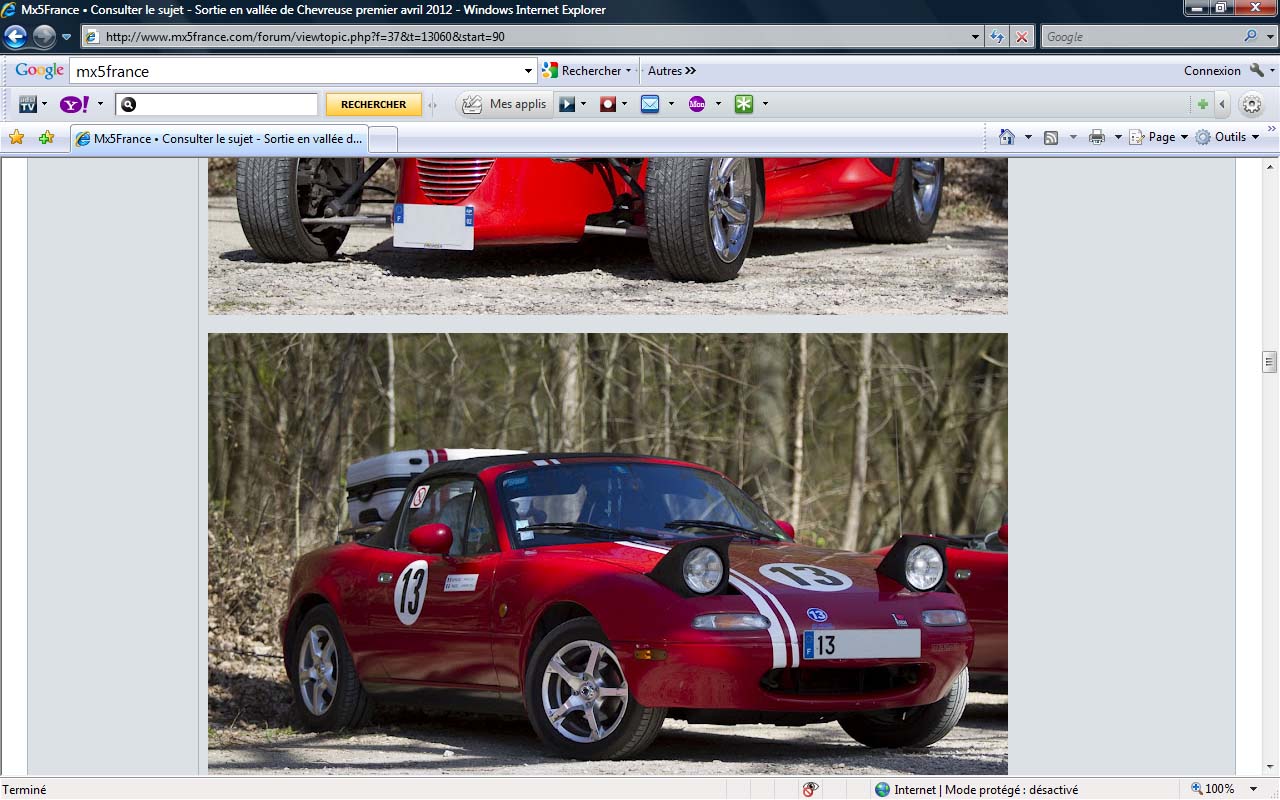
Task: Expand command bar overflow chevrons
Action: 1271,129
